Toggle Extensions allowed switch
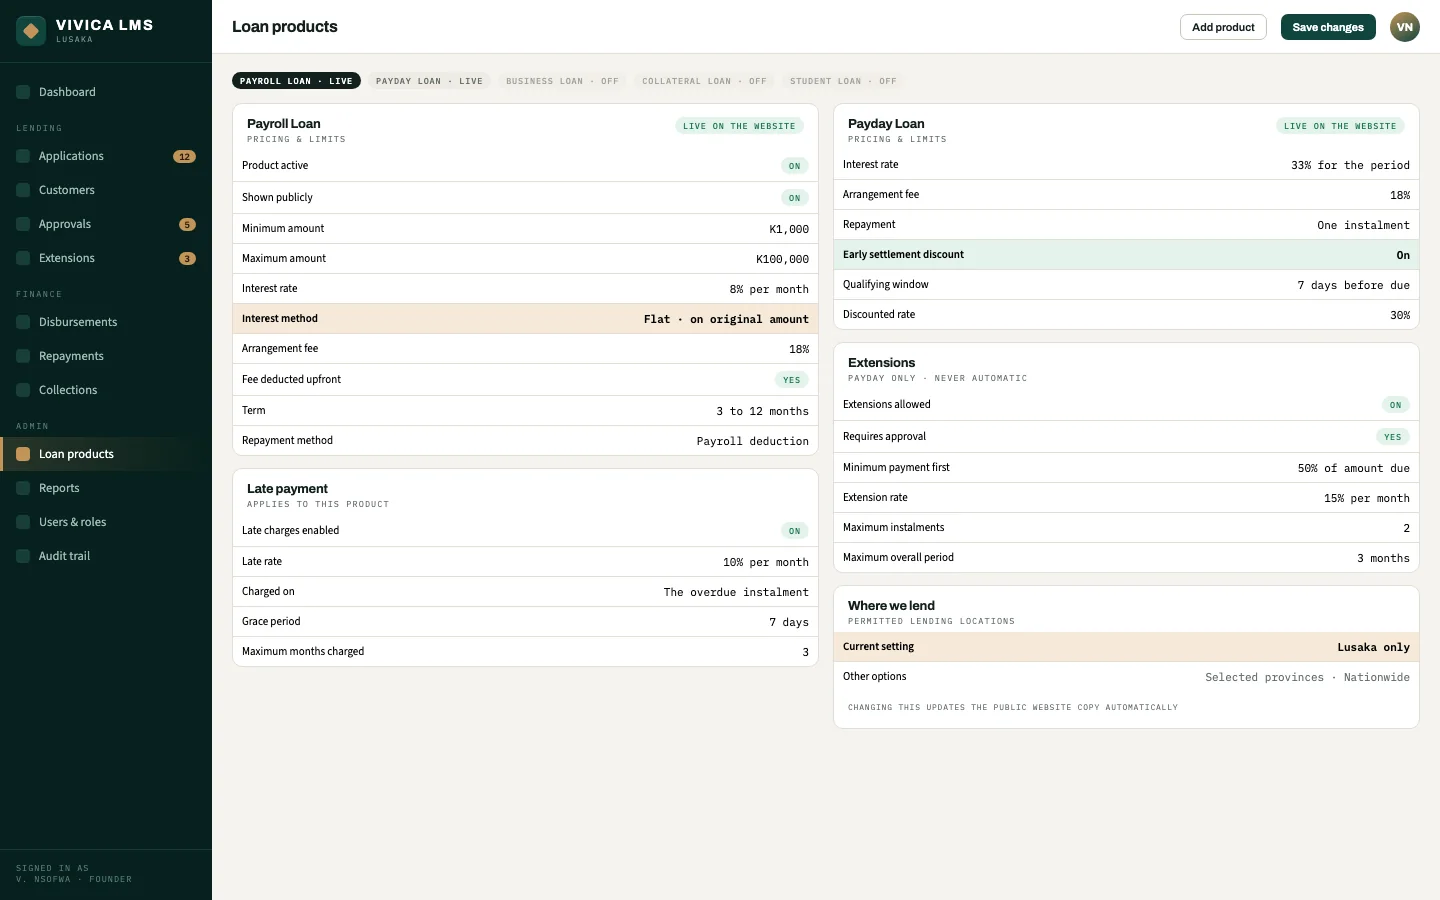 [1395, 405]
